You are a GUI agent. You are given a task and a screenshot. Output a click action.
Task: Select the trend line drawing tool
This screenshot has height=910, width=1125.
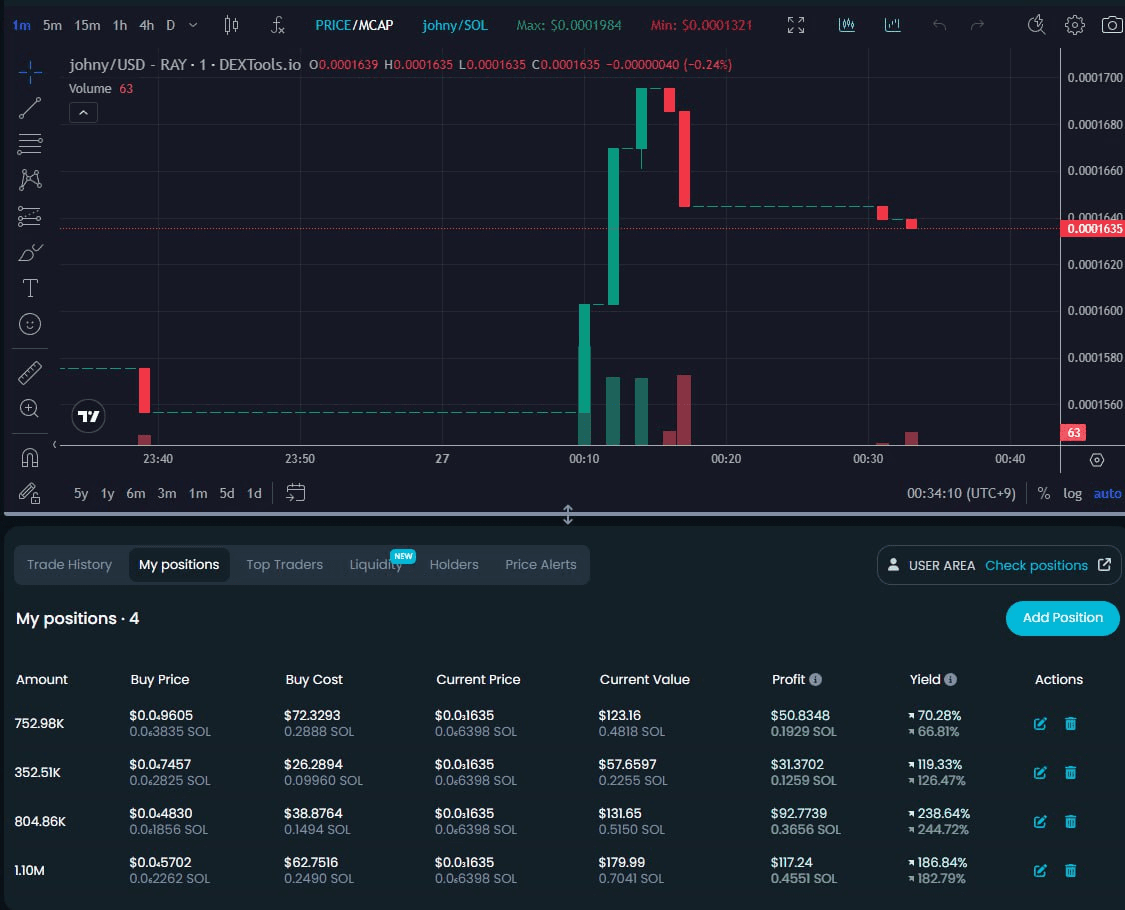click(x=30, y=108)
